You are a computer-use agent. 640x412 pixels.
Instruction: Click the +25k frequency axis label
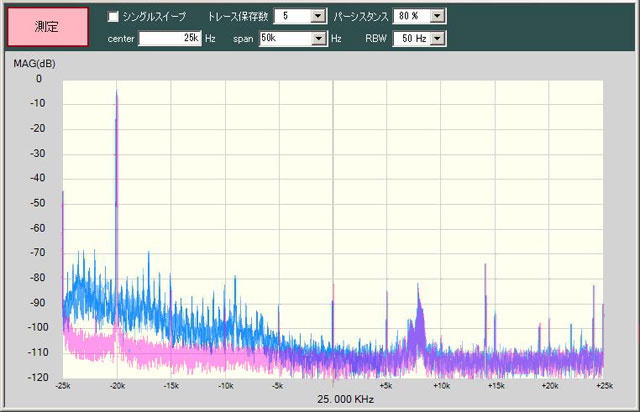tap(604, 385)
